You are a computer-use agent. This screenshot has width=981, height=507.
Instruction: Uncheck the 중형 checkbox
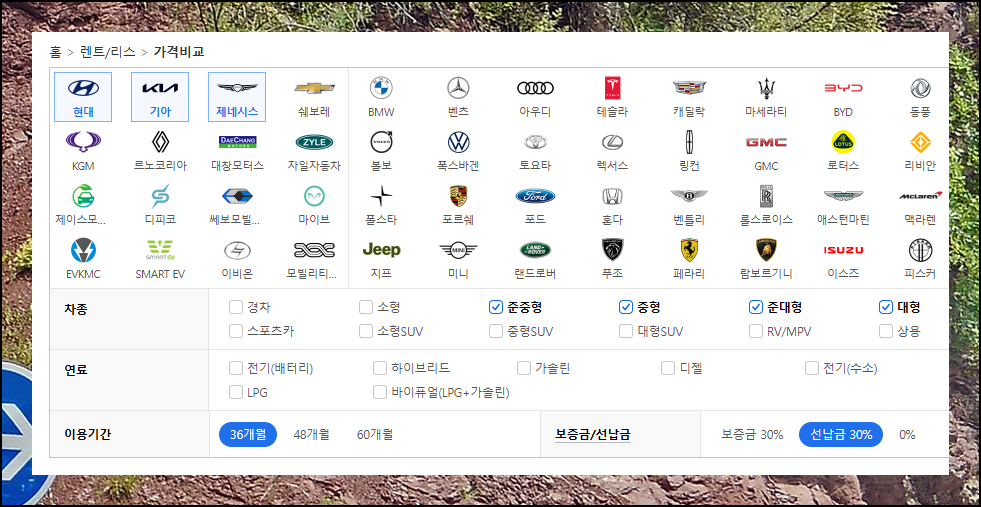626,307
